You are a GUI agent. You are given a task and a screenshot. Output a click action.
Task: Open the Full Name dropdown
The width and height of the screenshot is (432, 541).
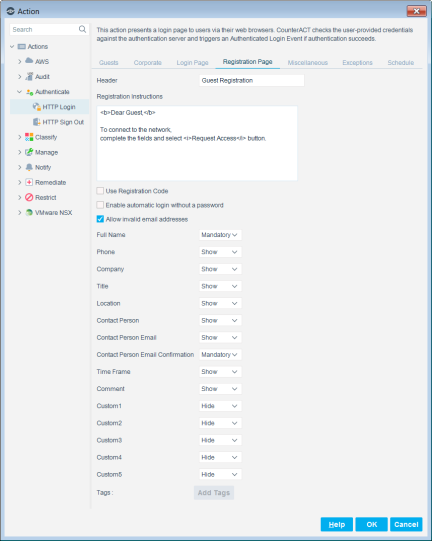(220, 235)
